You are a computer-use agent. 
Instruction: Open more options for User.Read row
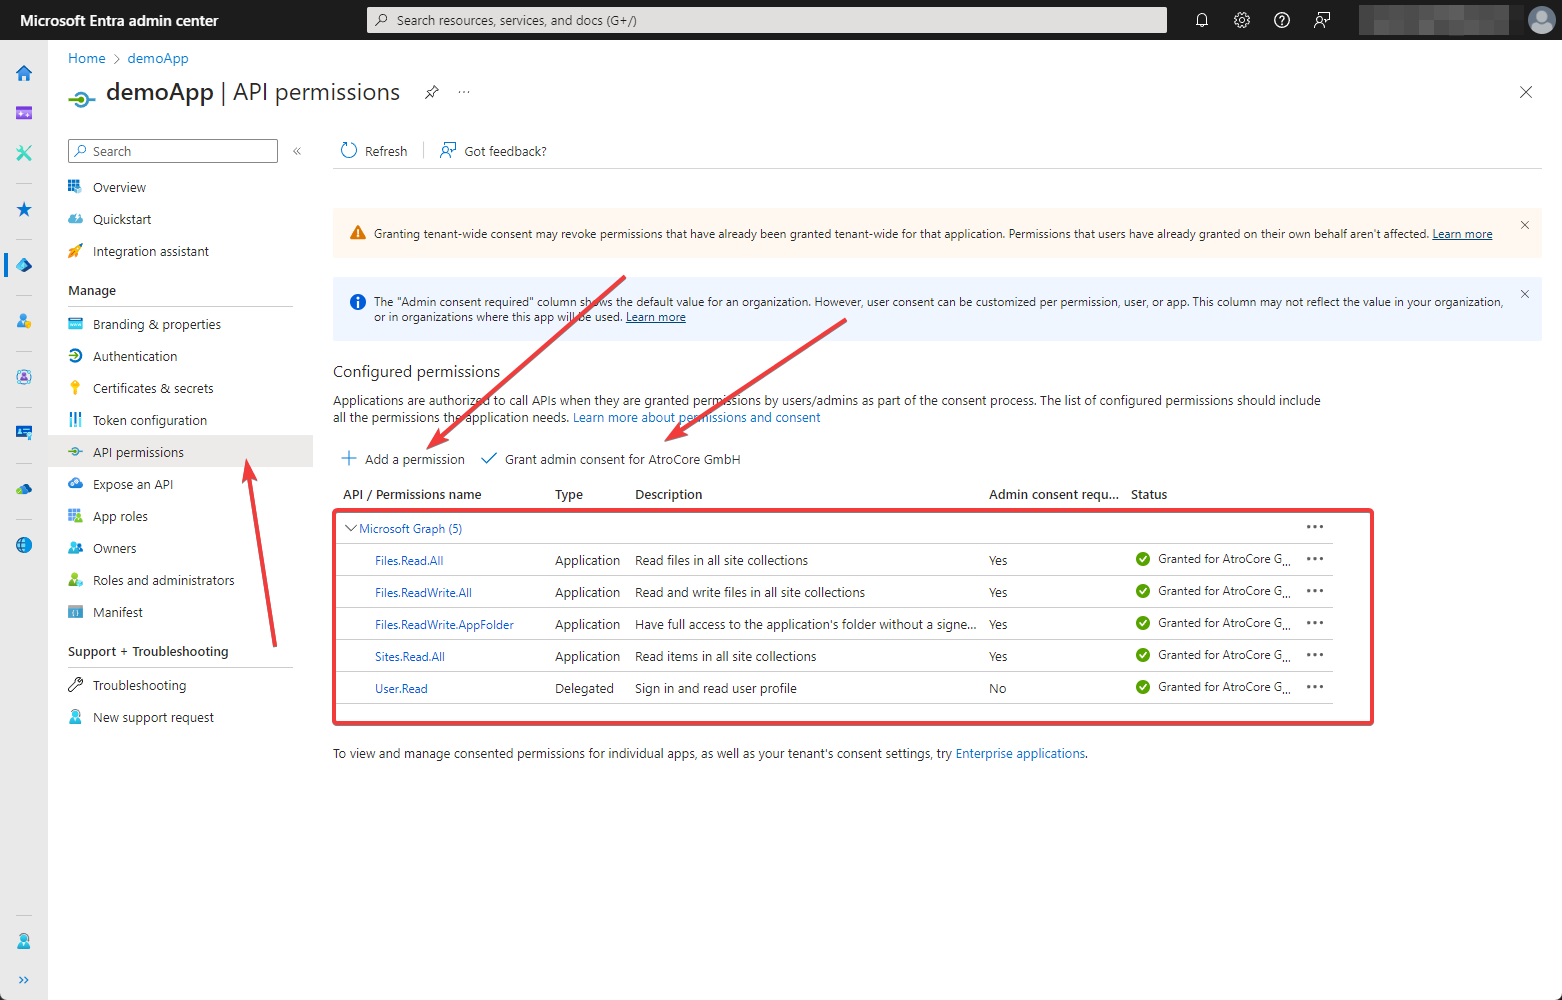point(1315,687)
